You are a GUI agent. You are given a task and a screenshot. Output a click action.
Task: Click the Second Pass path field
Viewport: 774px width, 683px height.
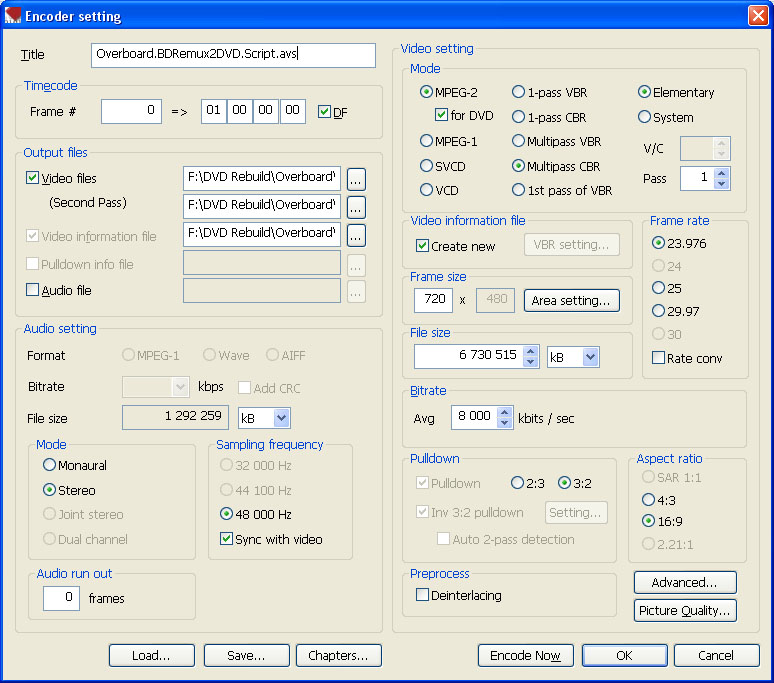click(262, 206)
